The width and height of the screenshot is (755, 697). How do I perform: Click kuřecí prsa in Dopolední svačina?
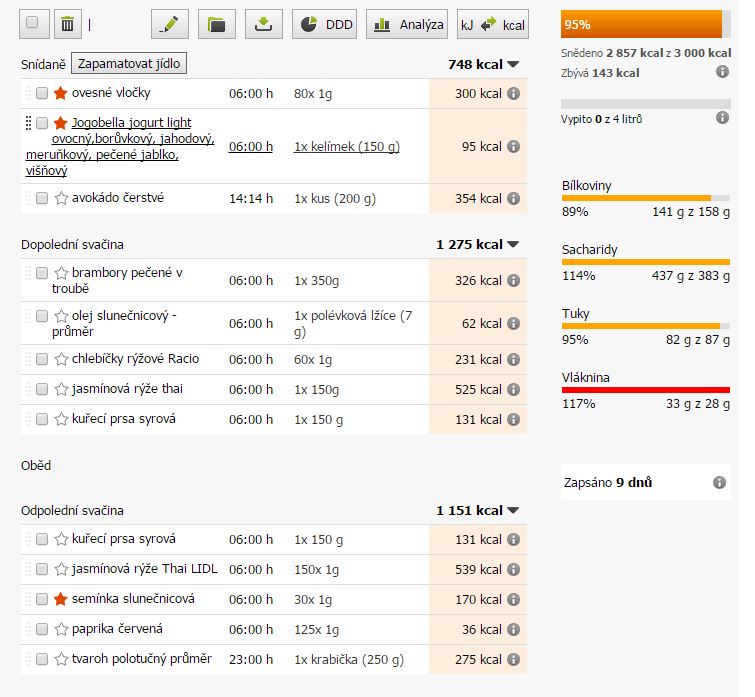click(x=124, y=419)
